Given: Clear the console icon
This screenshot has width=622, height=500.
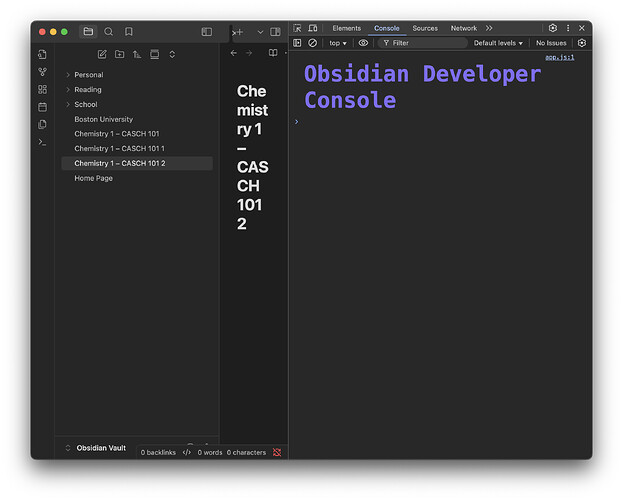Looking at the screenshot, I should click(x=313, y=43).
